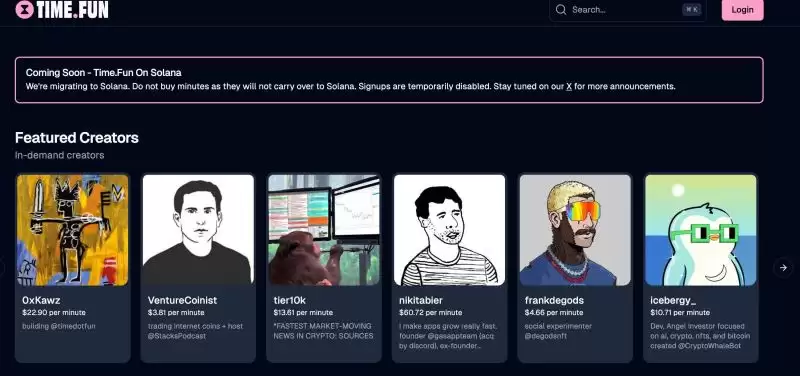Open the 0xKawz avatar artwork

click(x=72, y=230)
